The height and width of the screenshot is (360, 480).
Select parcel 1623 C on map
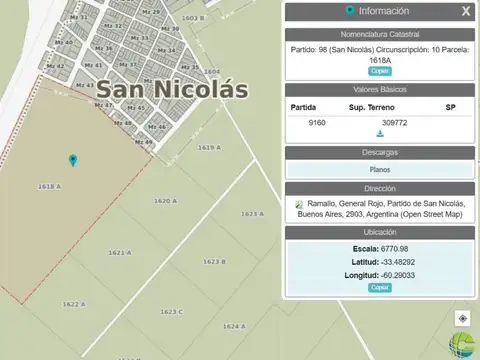[x=171, y=312]
